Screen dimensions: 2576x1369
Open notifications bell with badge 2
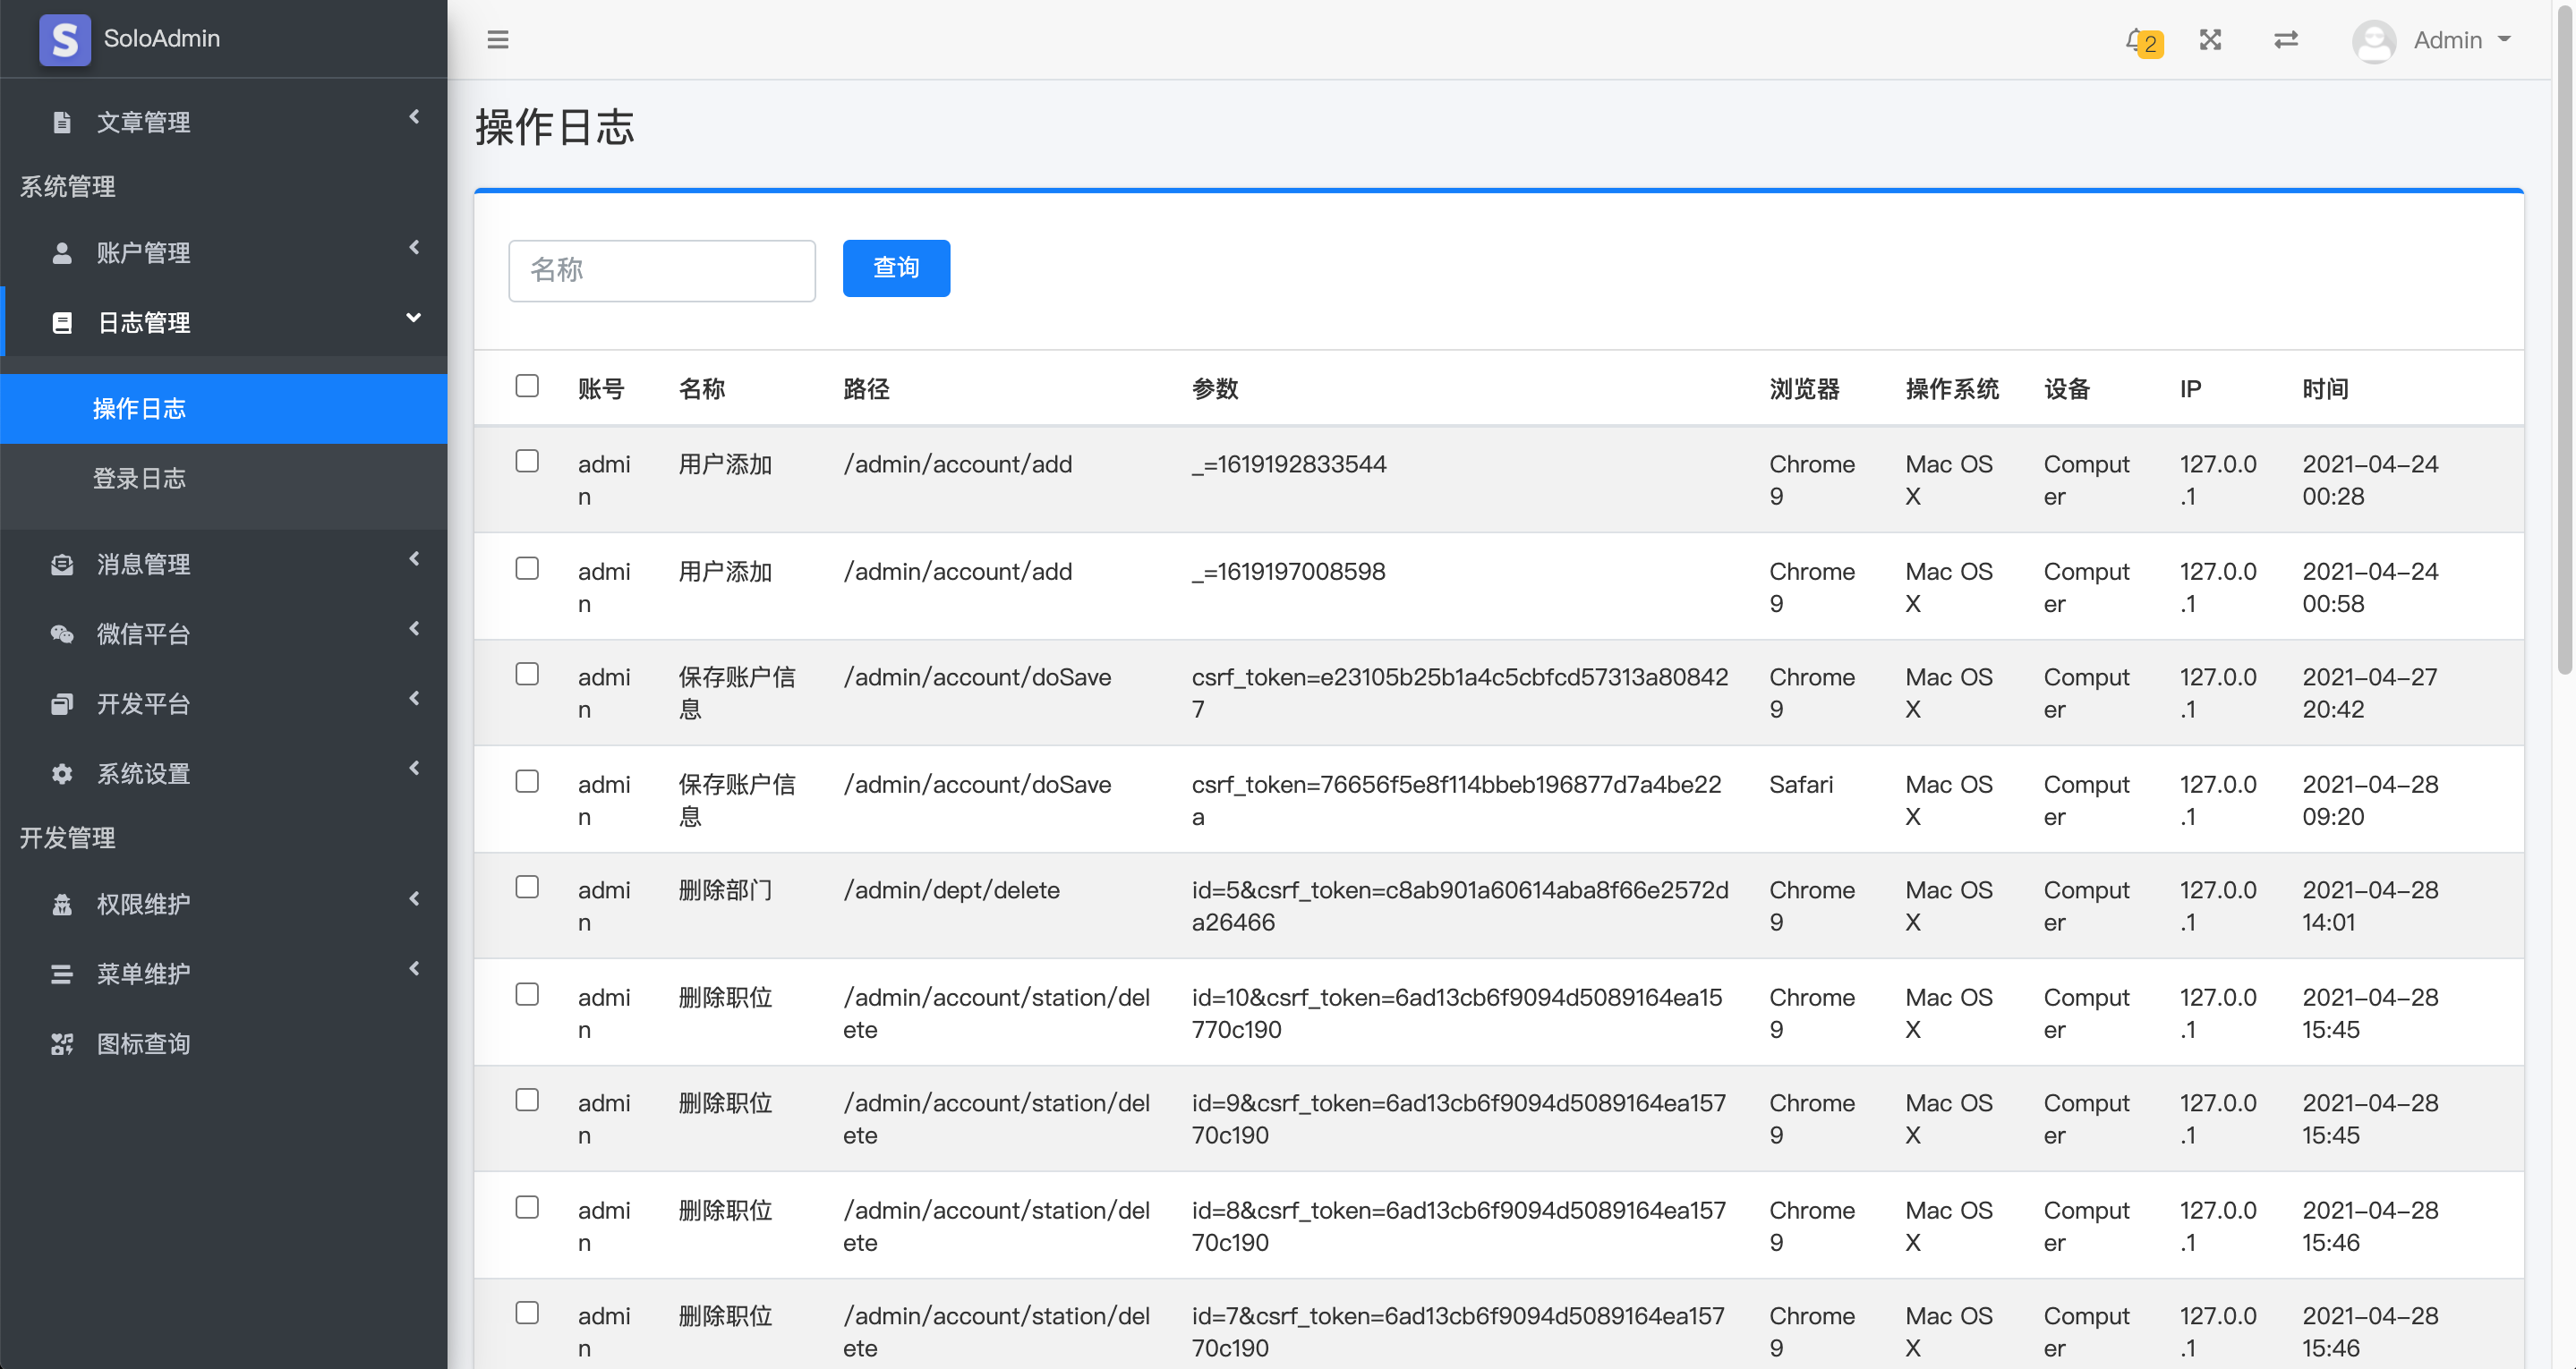click(x=2142, y=41)
